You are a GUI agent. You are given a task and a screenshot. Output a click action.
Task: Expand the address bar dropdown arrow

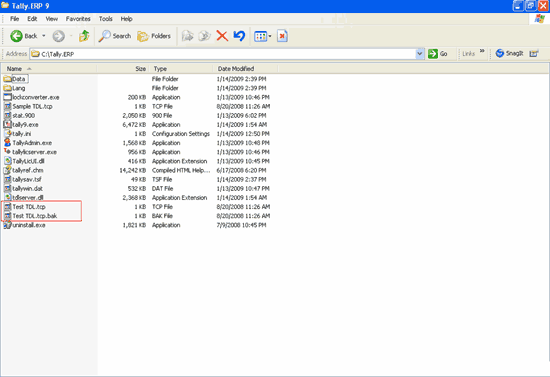pos(420,54)
